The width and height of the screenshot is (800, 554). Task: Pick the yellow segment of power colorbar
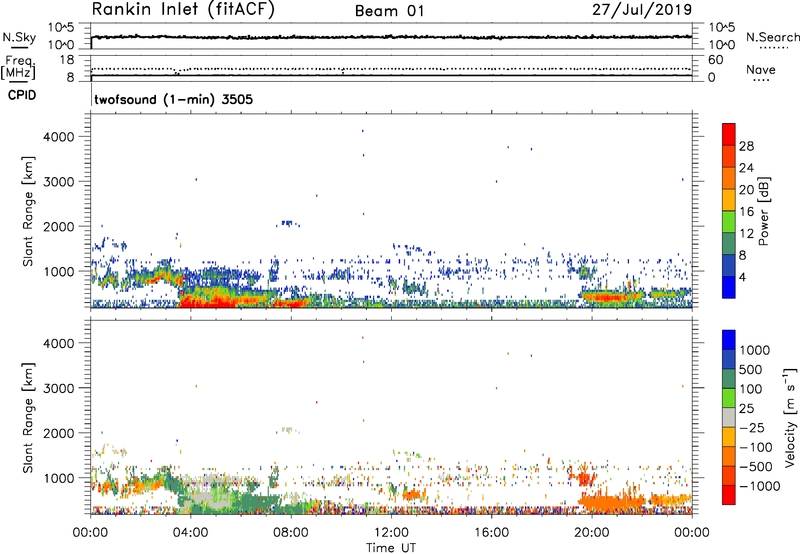(x=729, y=200)
